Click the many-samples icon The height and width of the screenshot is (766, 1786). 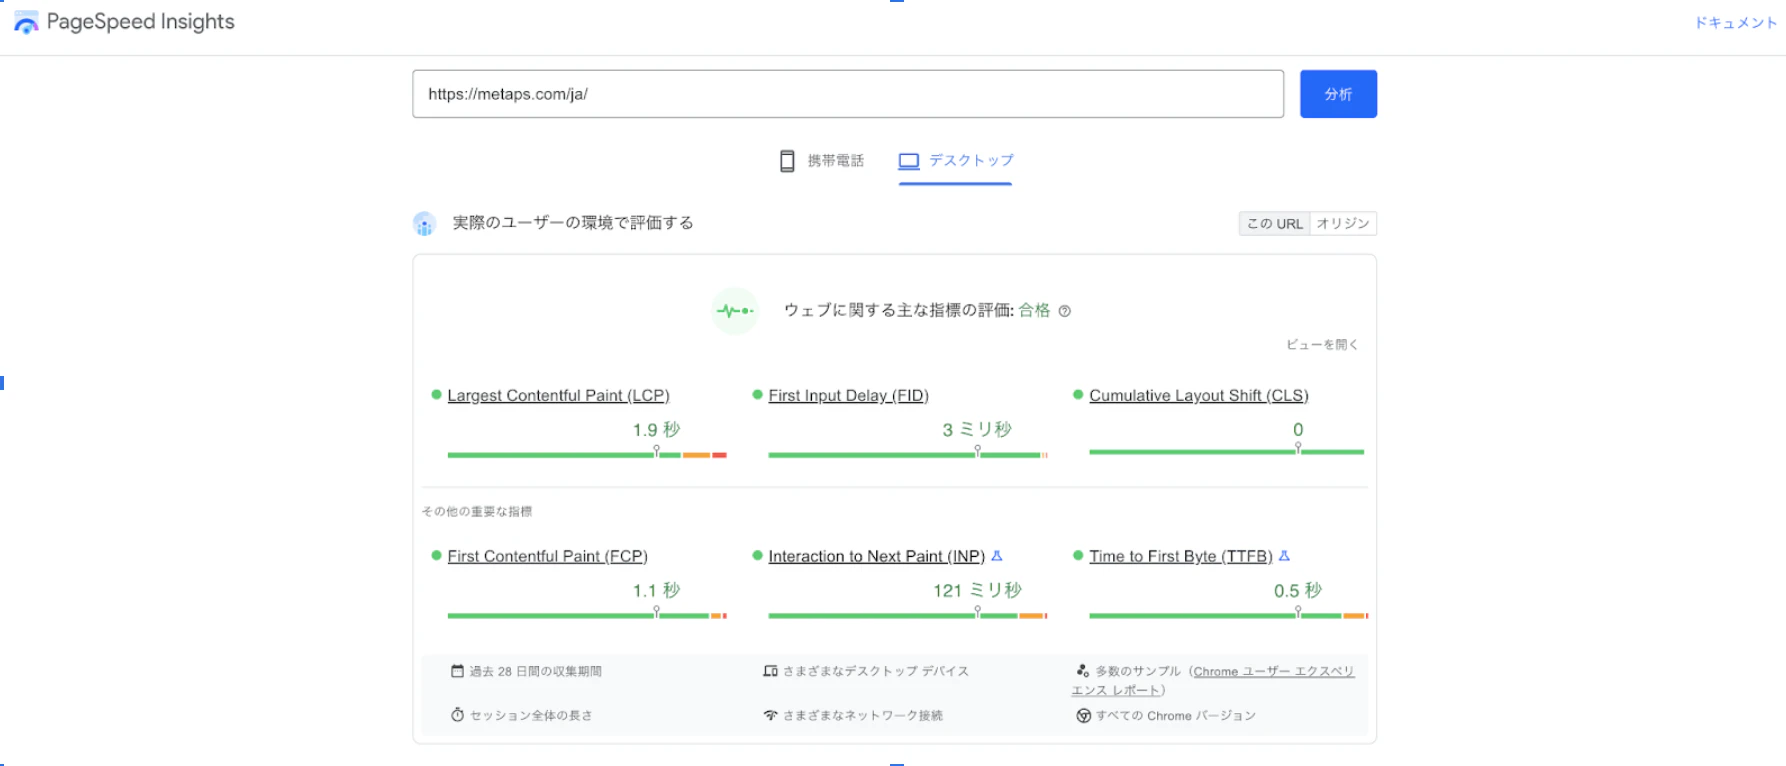point(1083,671)
